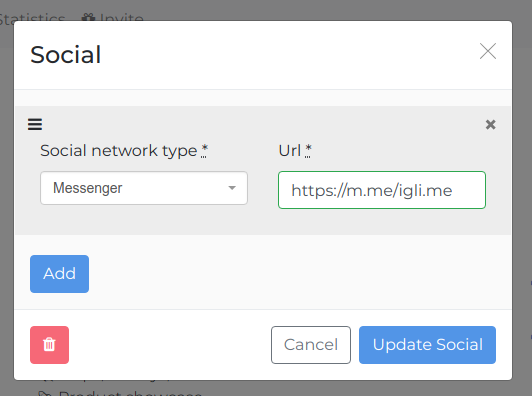Open the Messenger network type dropdown

click(x=144, y=188)
